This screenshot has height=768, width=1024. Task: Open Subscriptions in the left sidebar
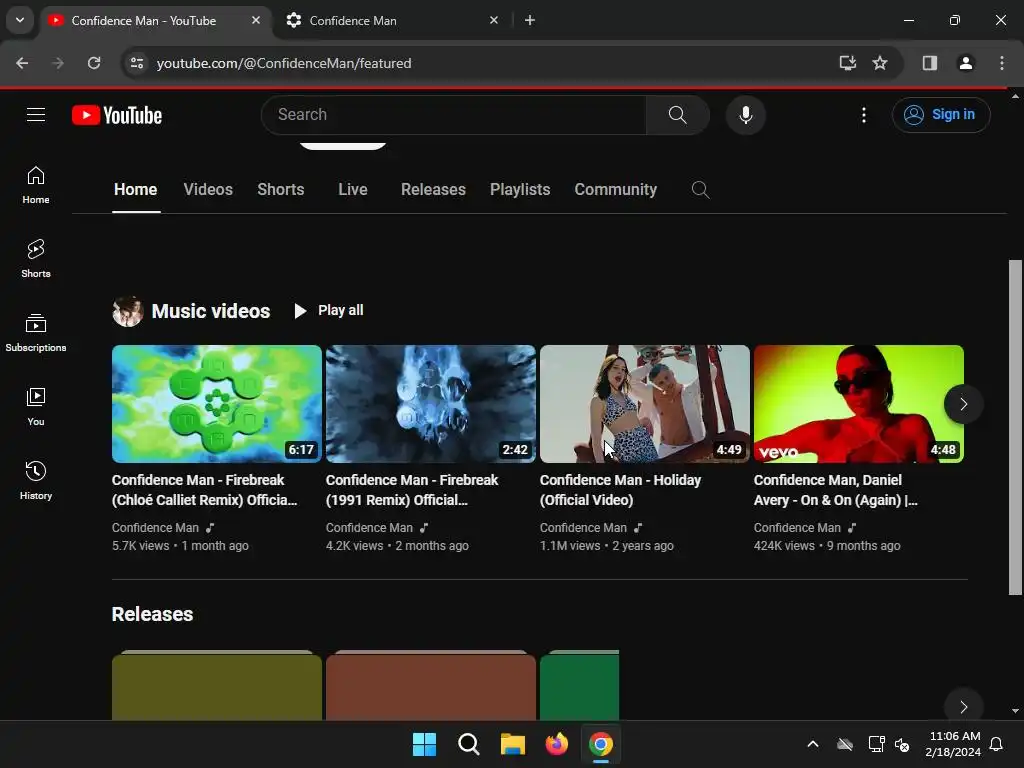36,333
